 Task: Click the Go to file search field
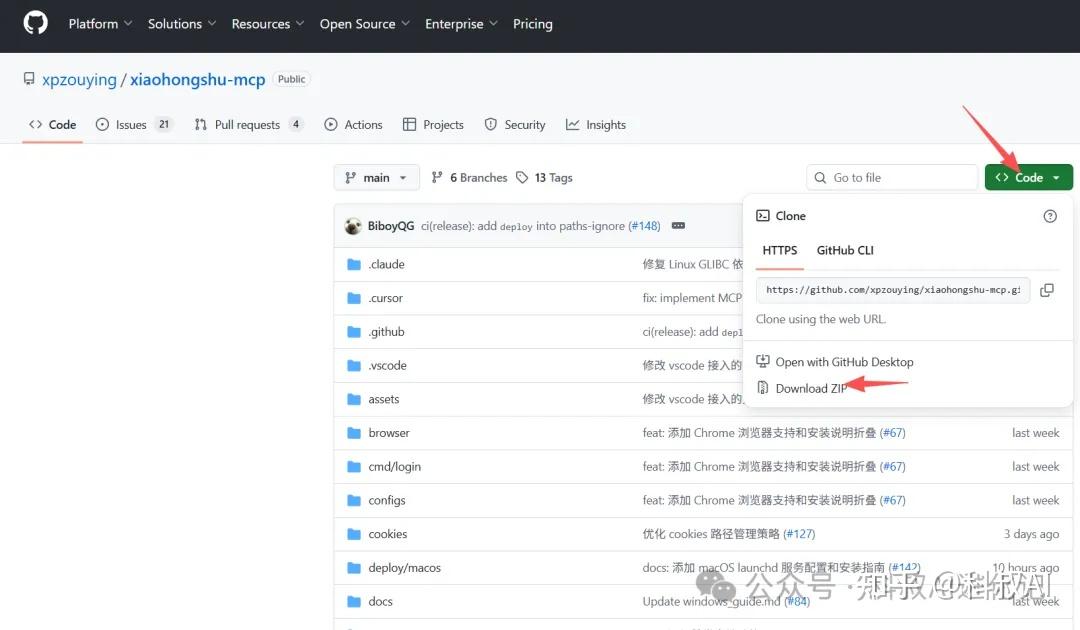892,178
